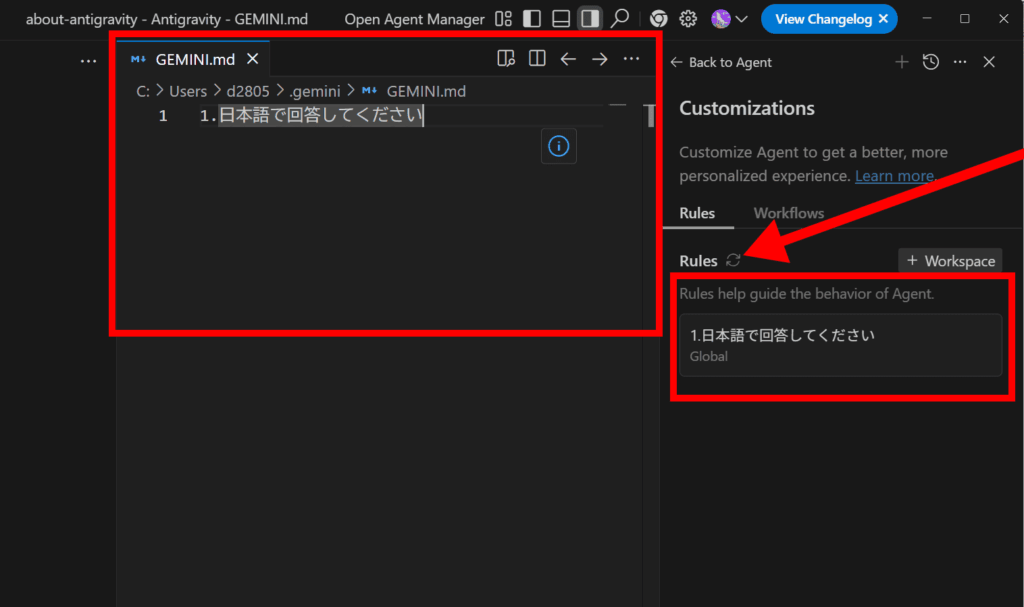Open editor more actions ellipsis menu
This screenshot has height=607, width=1024.
point(631,59)
